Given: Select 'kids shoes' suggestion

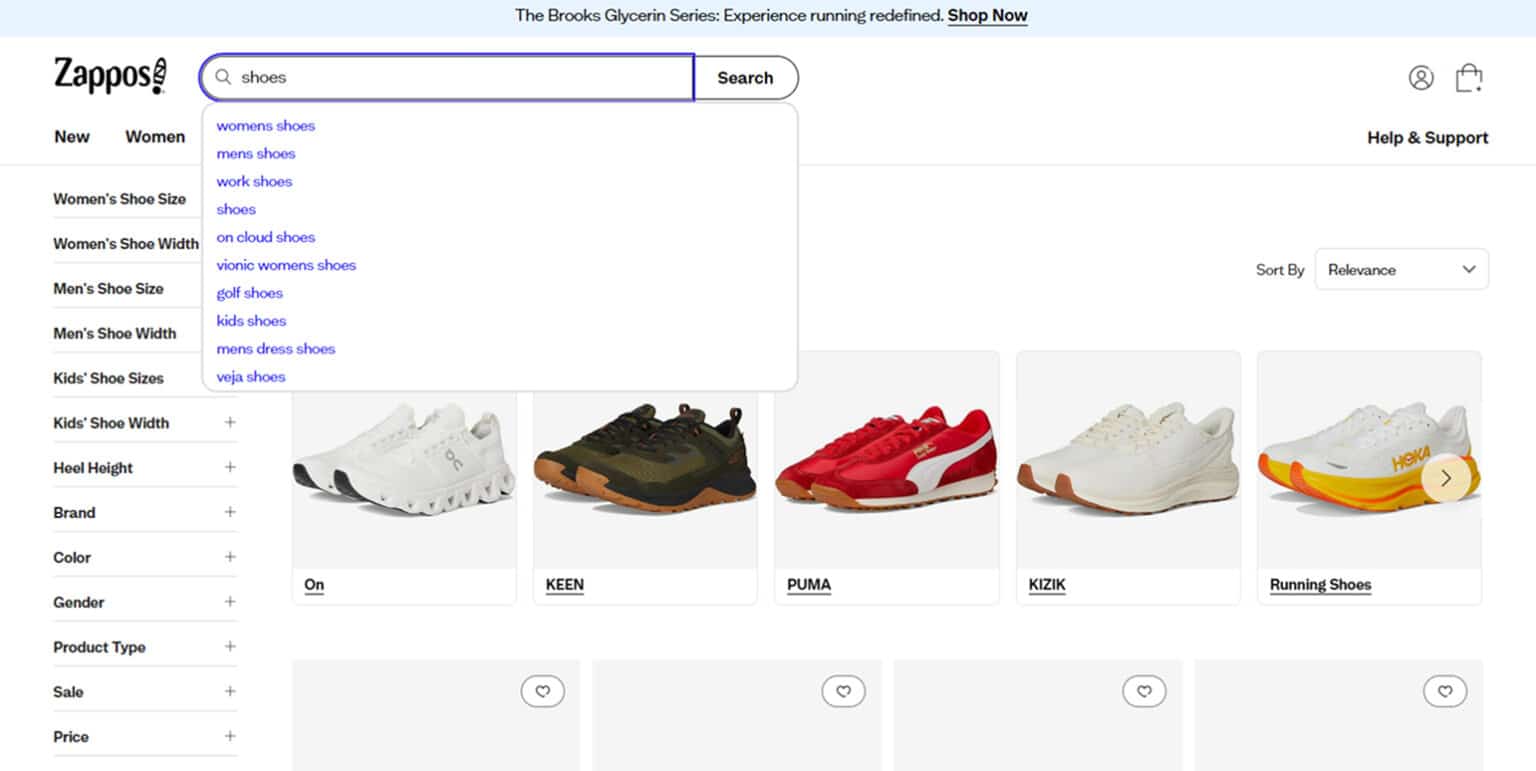Looking at the screenshot, I should (251, 322).
